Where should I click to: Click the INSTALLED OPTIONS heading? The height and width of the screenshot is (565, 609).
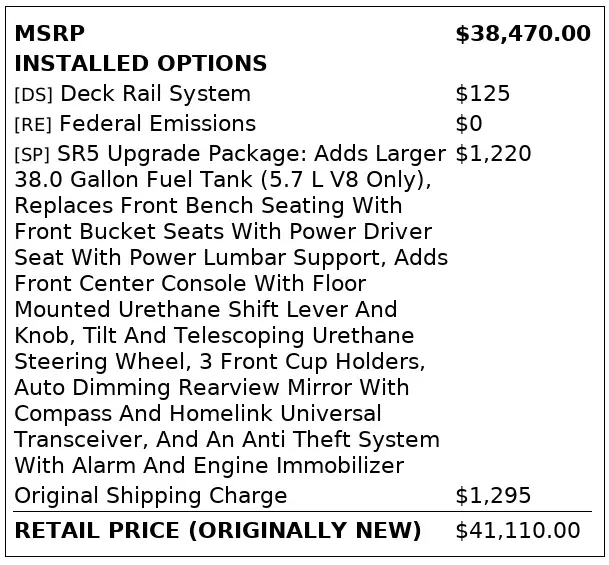(x=141, y=63)
